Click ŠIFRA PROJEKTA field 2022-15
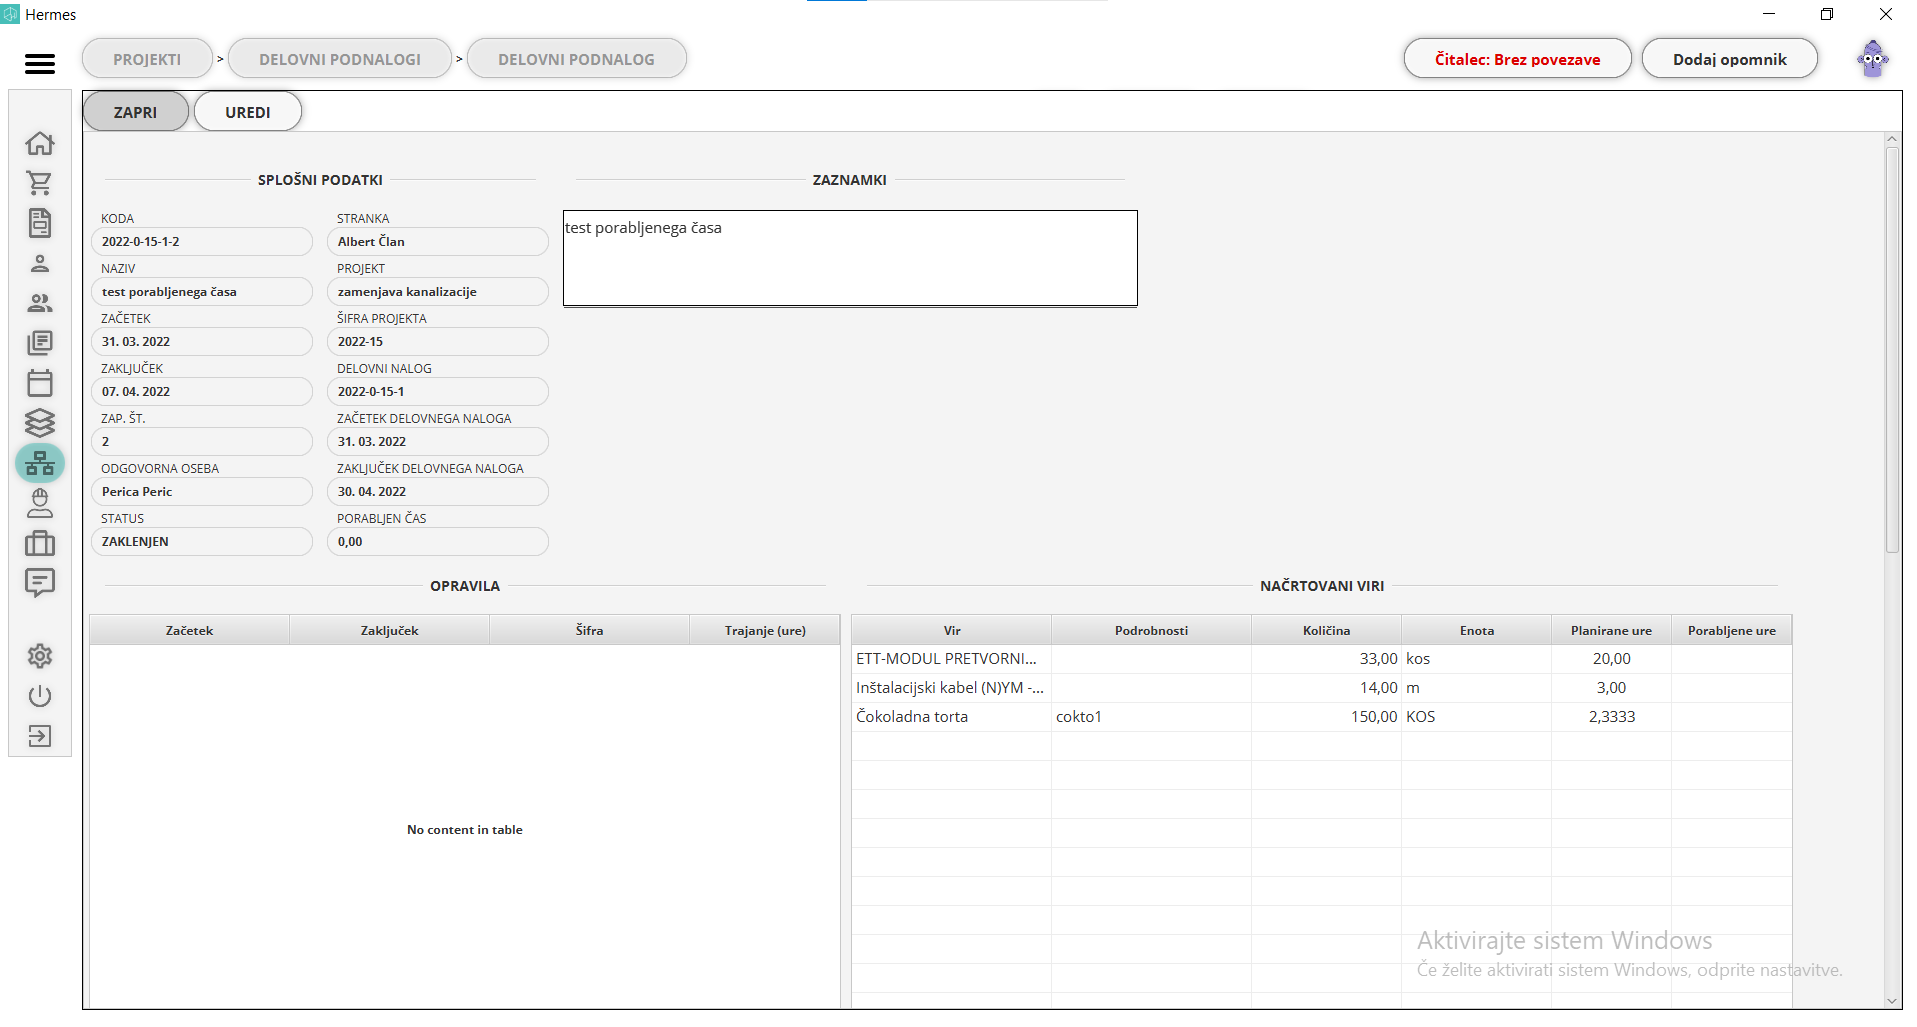 click(x=438, y=342)
